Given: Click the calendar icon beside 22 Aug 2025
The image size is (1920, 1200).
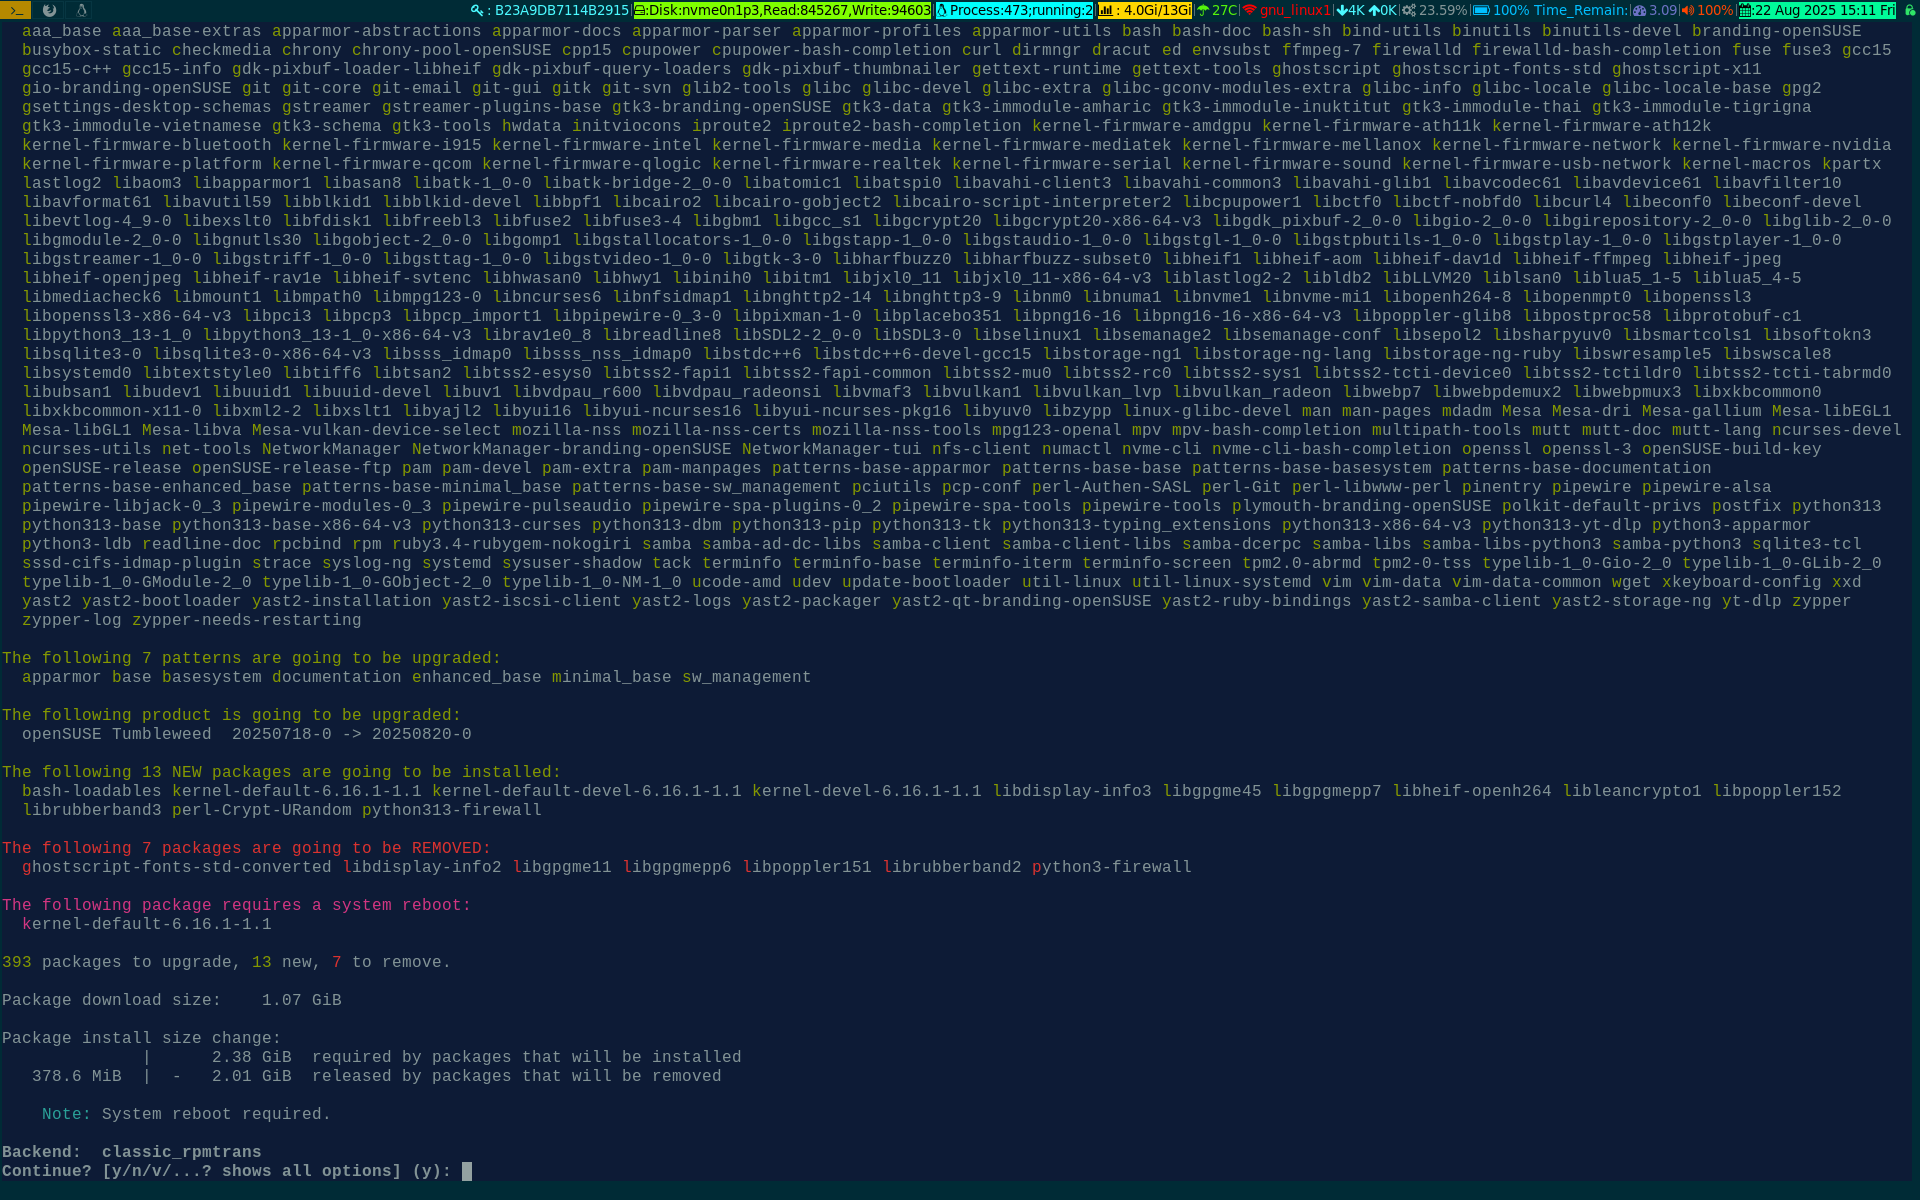Looking at the screenshot, I should click(x=1745, y=10).
